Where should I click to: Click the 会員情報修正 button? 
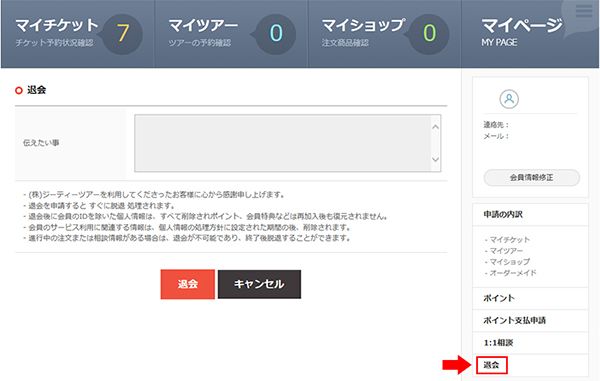tap(532, 177)
